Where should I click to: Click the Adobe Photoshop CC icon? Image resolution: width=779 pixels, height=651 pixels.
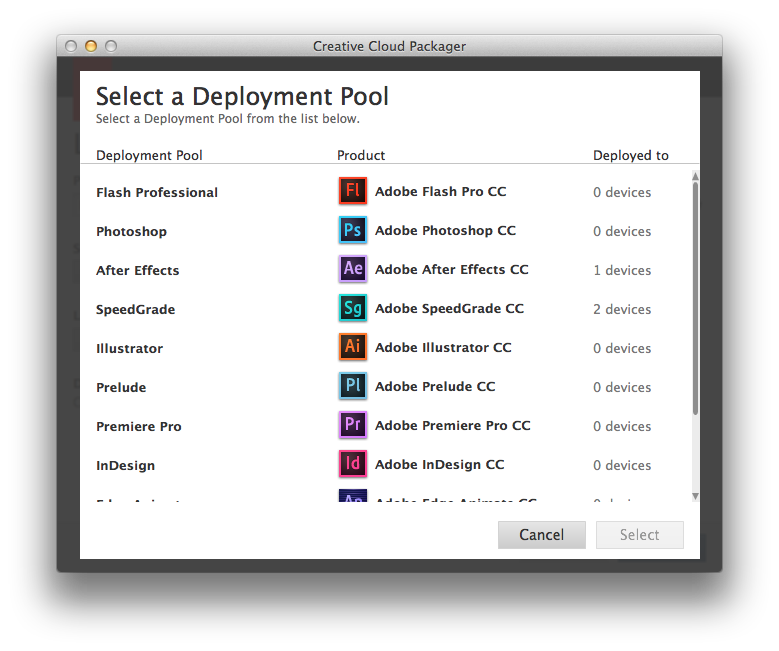click(x=353, y=230)
